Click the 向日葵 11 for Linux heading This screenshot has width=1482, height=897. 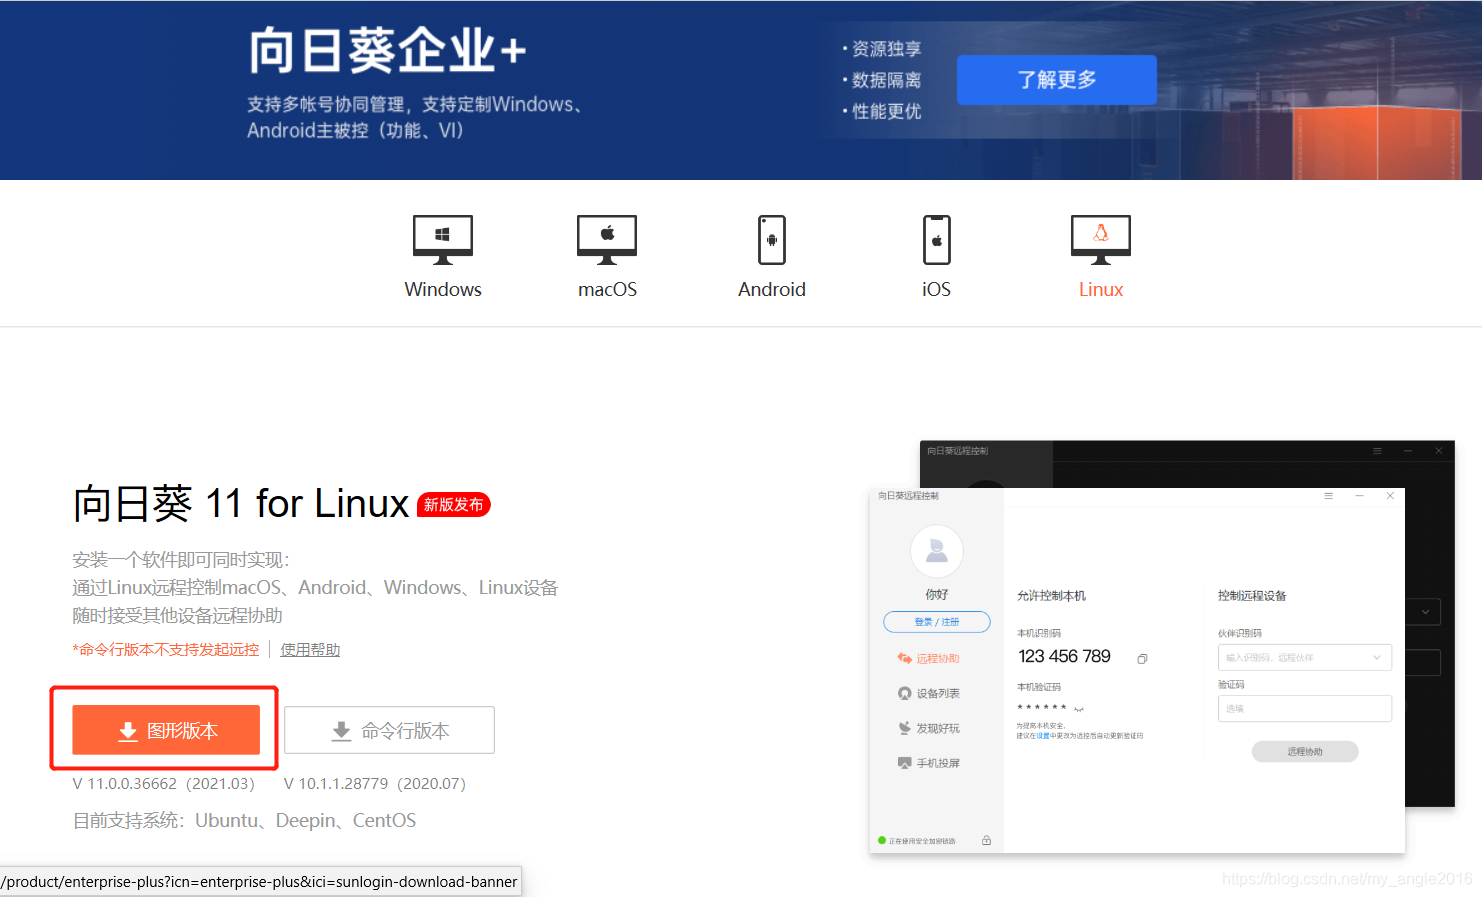[x=241, y=504]
